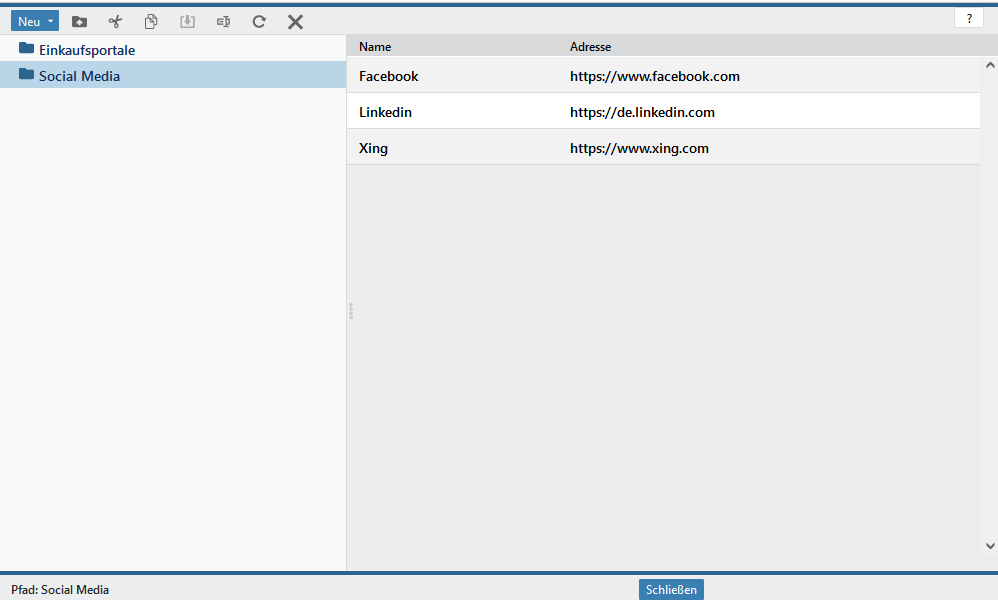Click the copy documents icon

(x=151, y=21)
